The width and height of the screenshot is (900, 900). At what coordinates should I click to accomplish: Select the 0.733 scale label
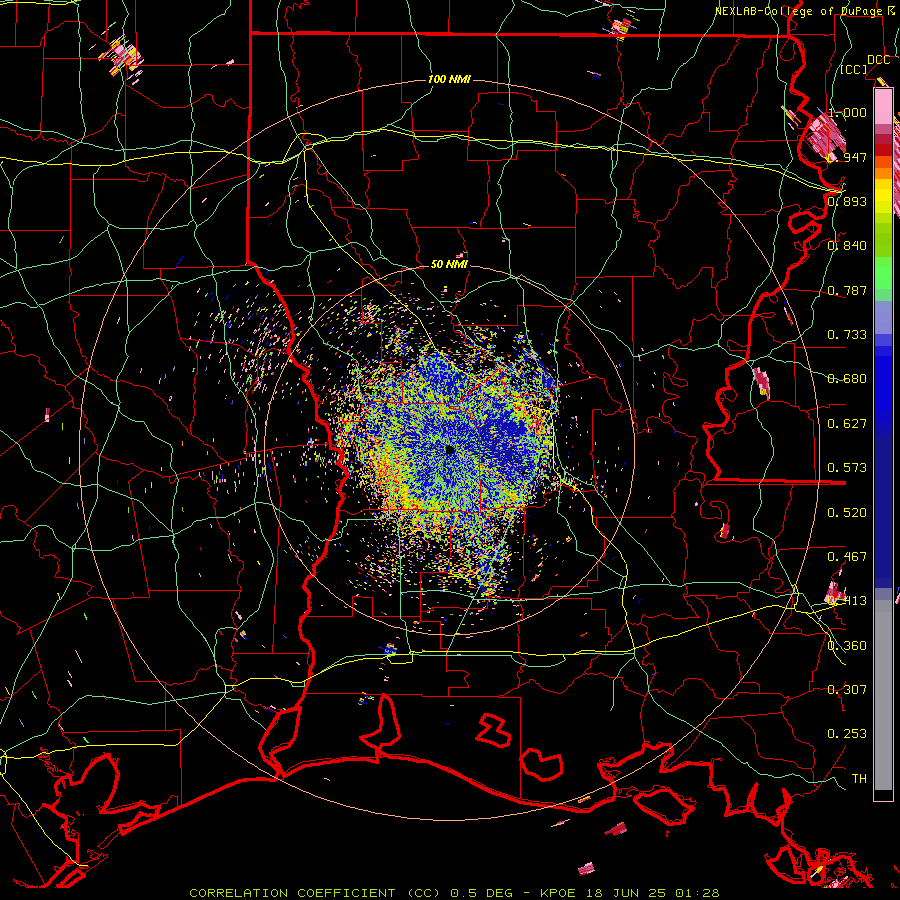pos(847,334)
